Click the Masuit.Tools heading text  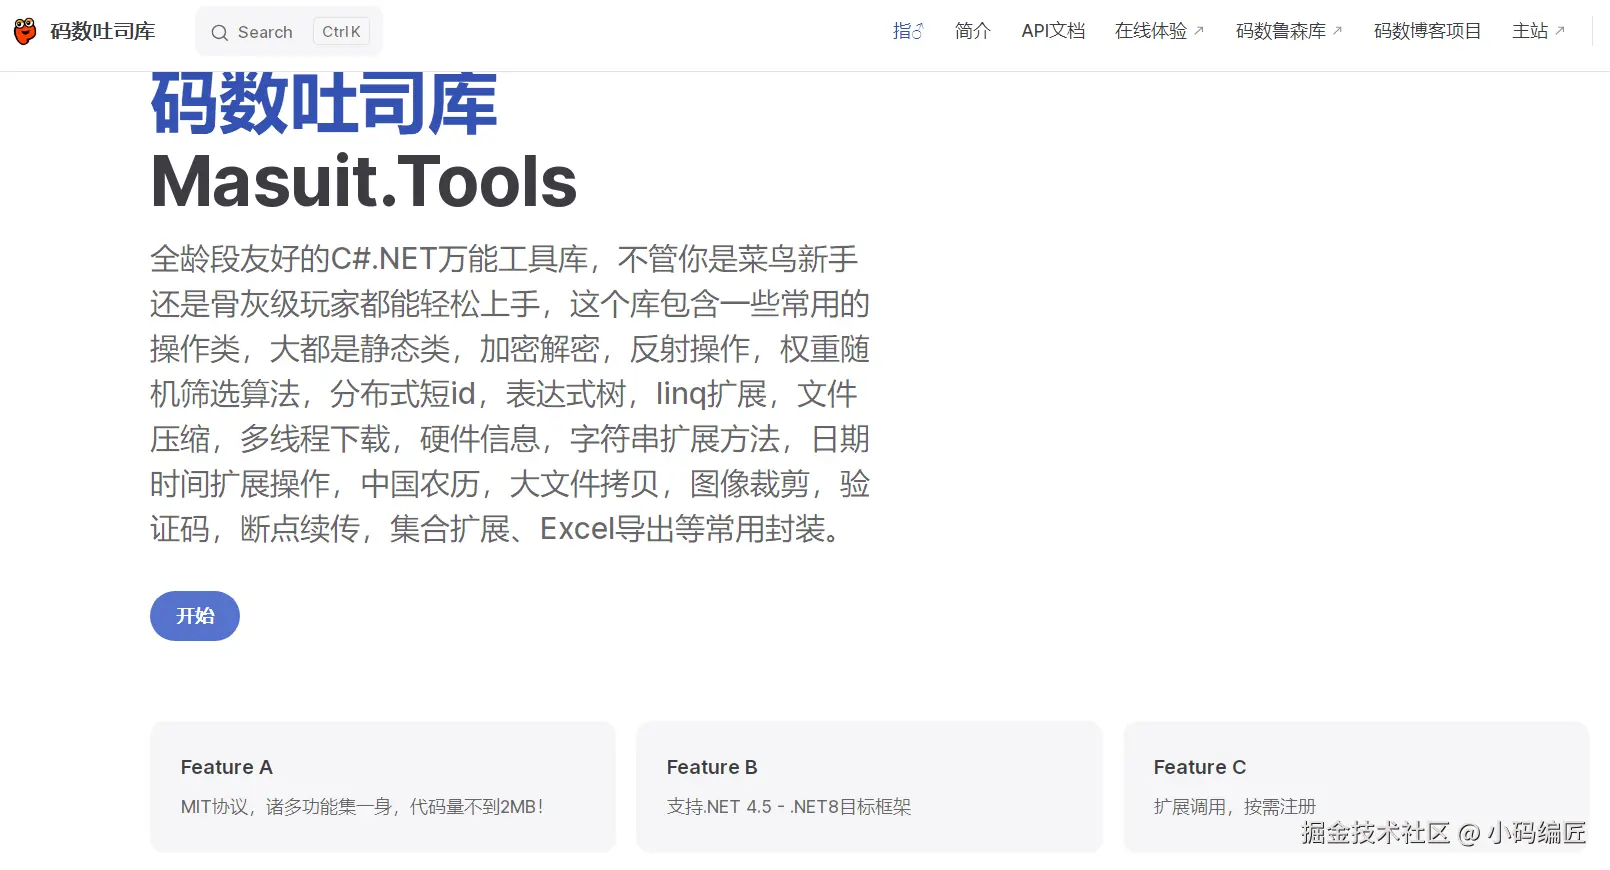[x=364, y=182]
